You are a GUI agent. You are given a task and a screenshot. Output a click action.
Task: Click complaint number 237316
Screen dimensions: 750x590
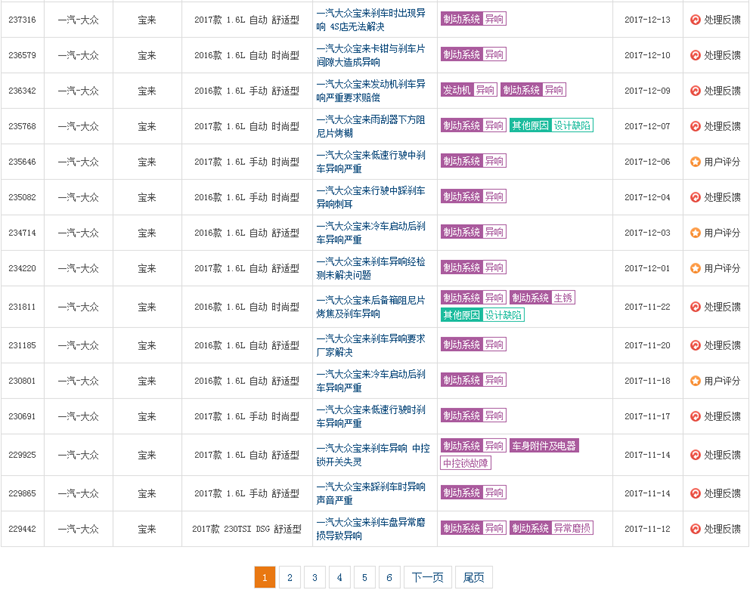22,20
